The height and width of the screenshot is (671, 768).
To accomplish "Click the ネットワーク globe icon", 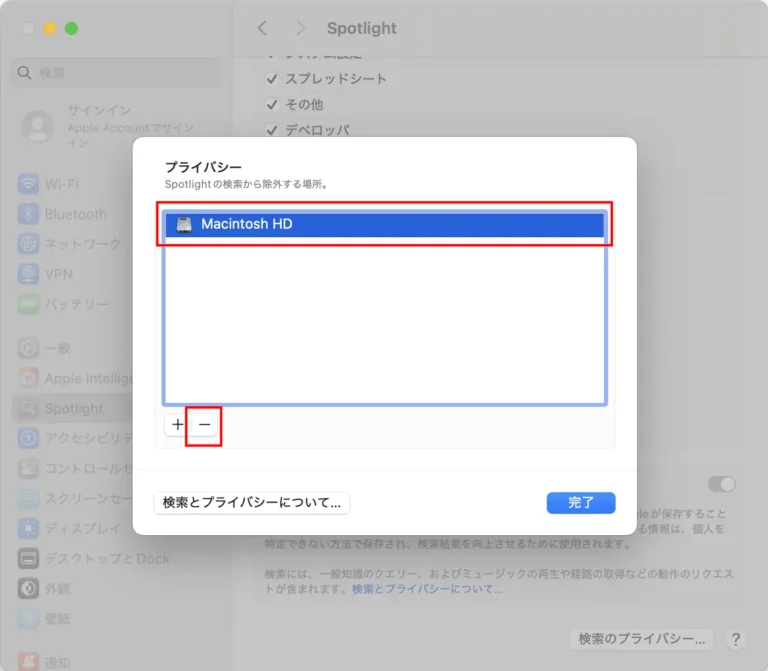I will 28,244.
